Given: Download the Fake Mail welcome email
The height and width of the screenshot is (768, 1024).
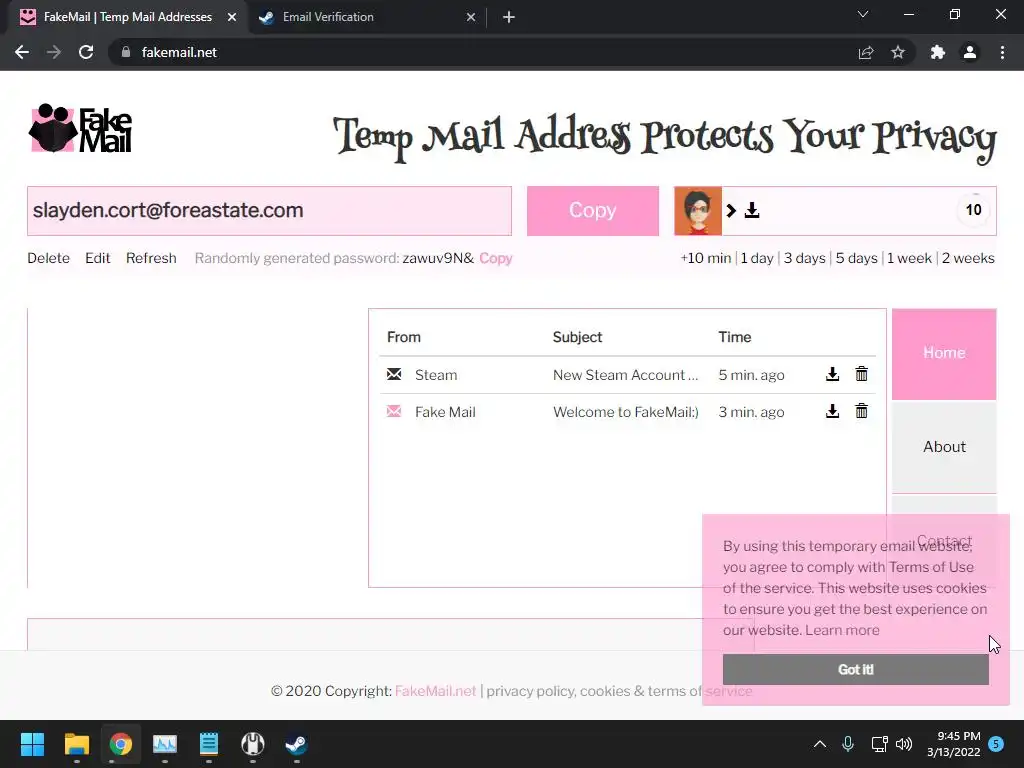Looking at the screenshot, I should (832, 411).
